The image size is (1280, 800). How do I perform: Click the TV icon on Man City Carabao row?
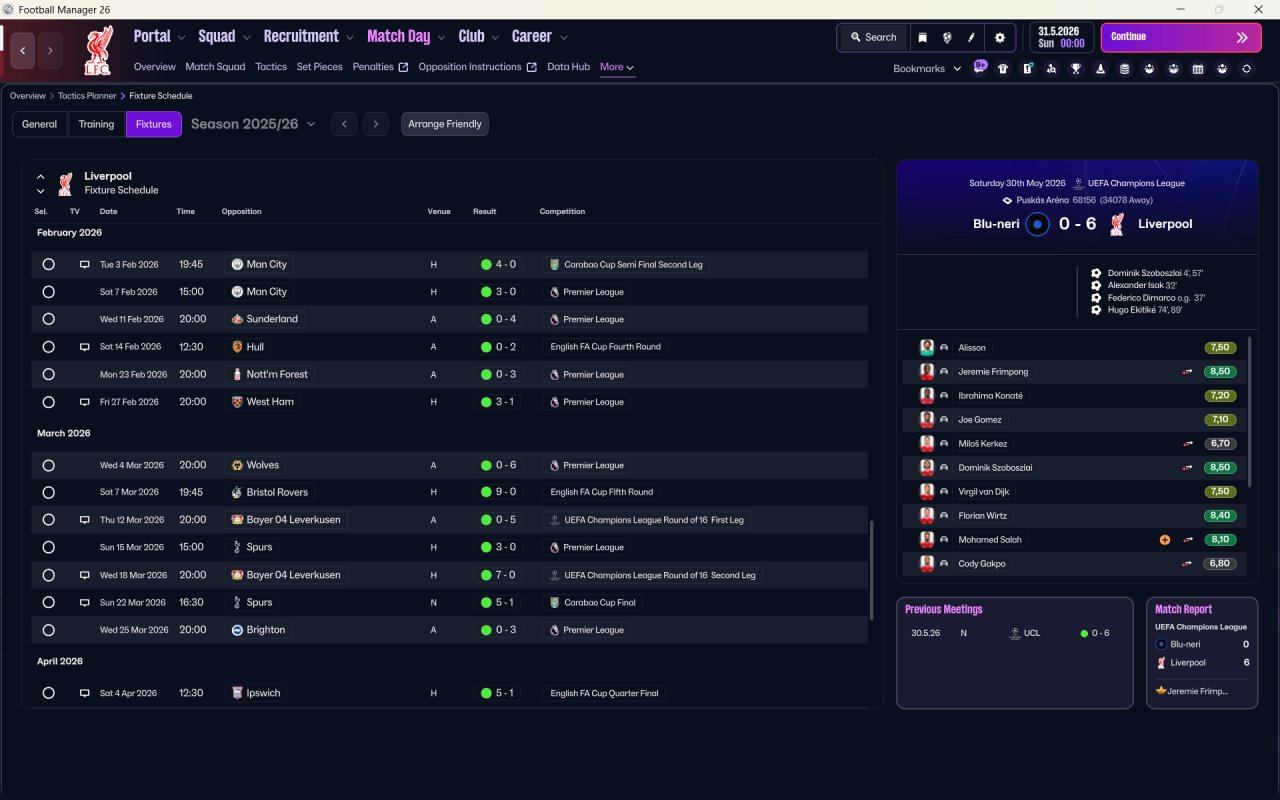click(85, 265)
